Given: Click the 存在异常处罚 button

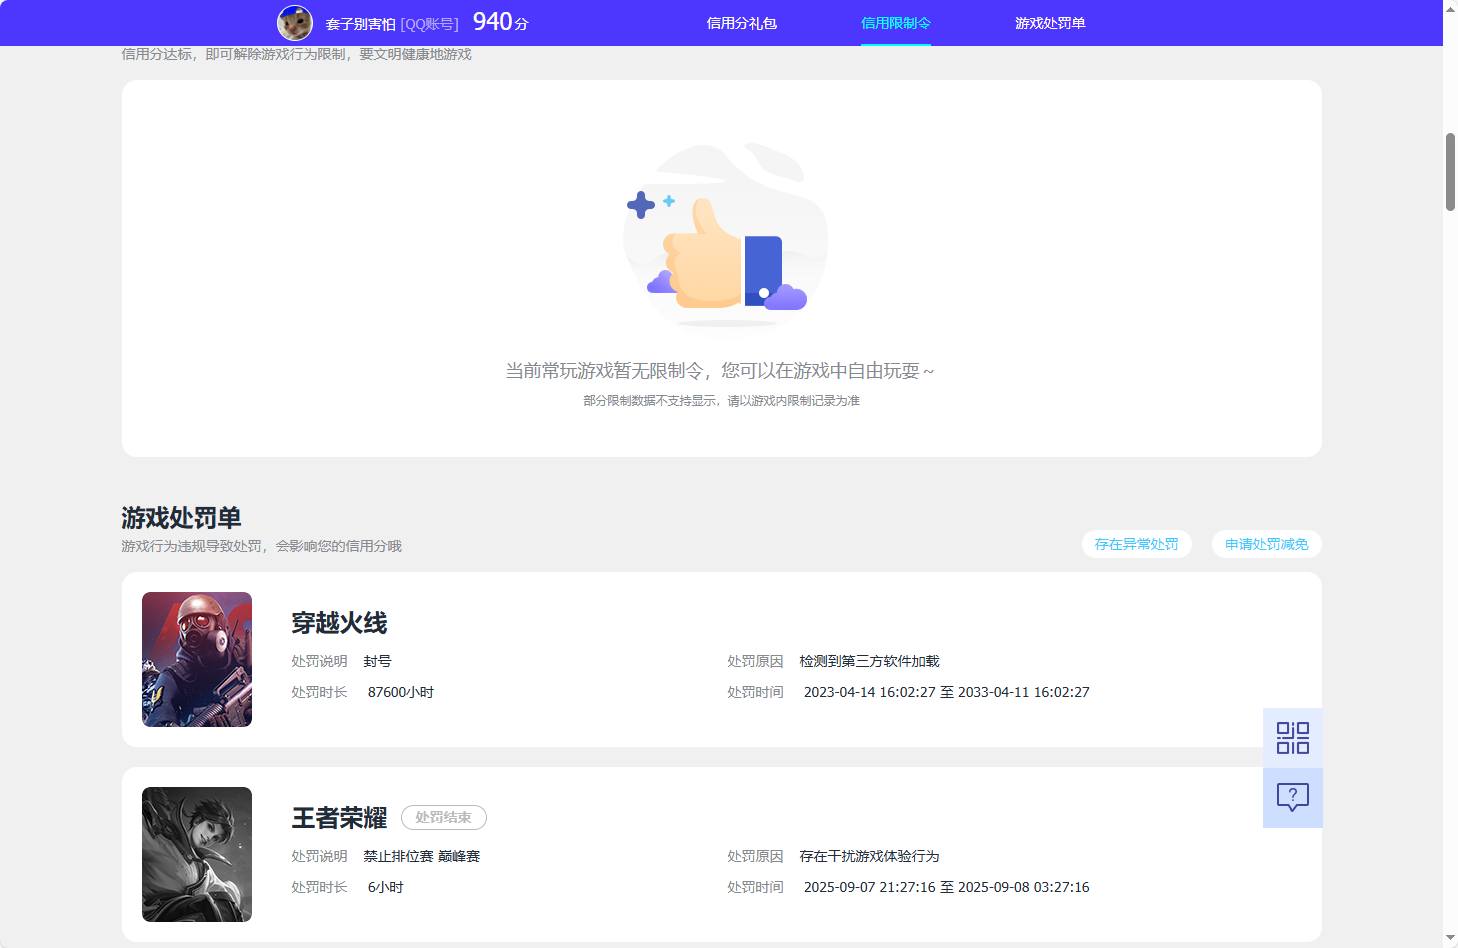Looking at the screenshot, I should (x=1136, y=544).
